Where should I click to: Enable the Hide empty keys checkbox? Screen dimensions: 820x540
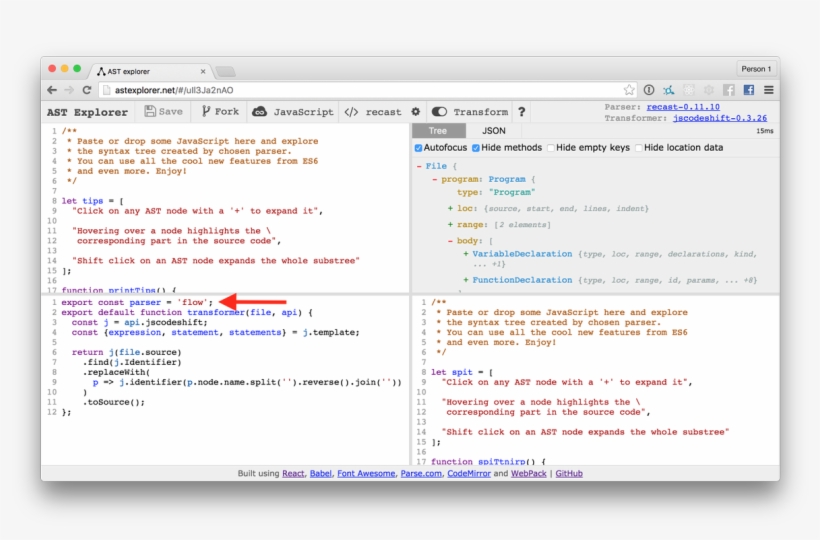pyautogui.click(x=551, y=148)
